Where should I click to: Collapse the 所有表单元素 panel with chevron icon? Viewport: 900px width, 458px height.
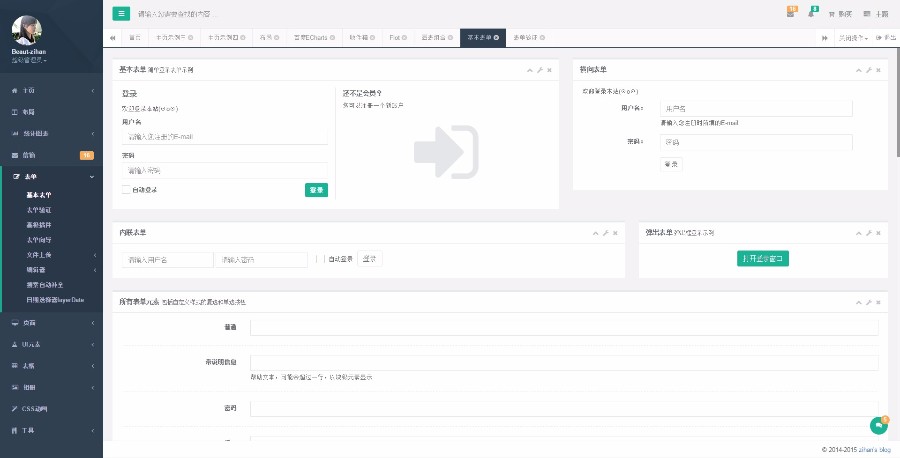pos(859,302)
